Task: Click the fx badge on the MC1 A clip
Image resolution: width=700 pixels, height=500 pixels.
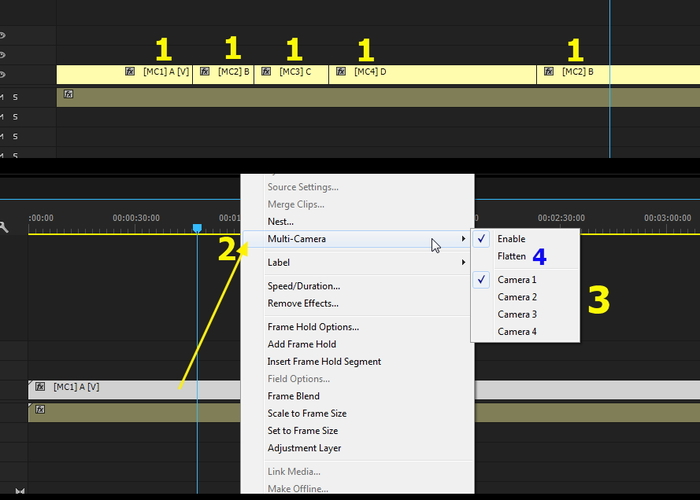Action: click(130, 72)
